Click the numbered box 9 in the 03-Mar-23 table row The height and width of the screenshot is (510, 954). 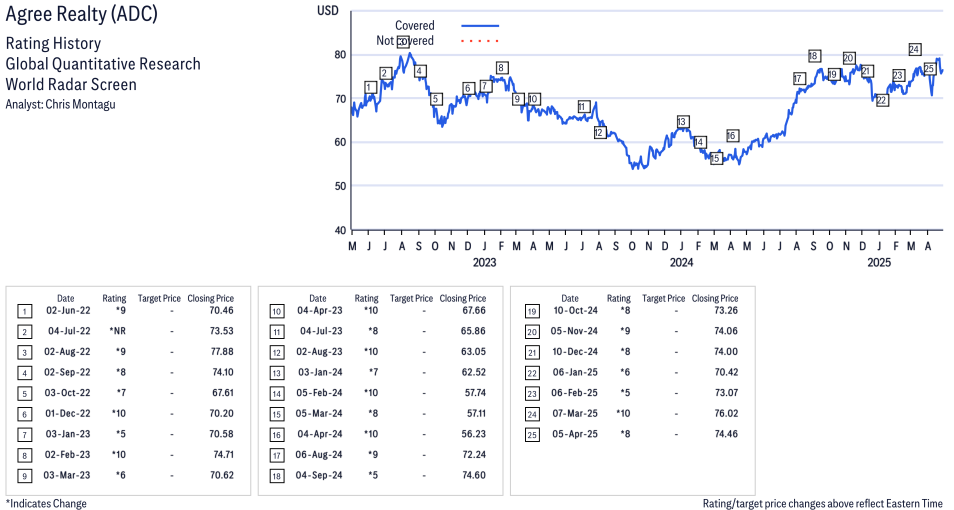(x=24, y=476)
